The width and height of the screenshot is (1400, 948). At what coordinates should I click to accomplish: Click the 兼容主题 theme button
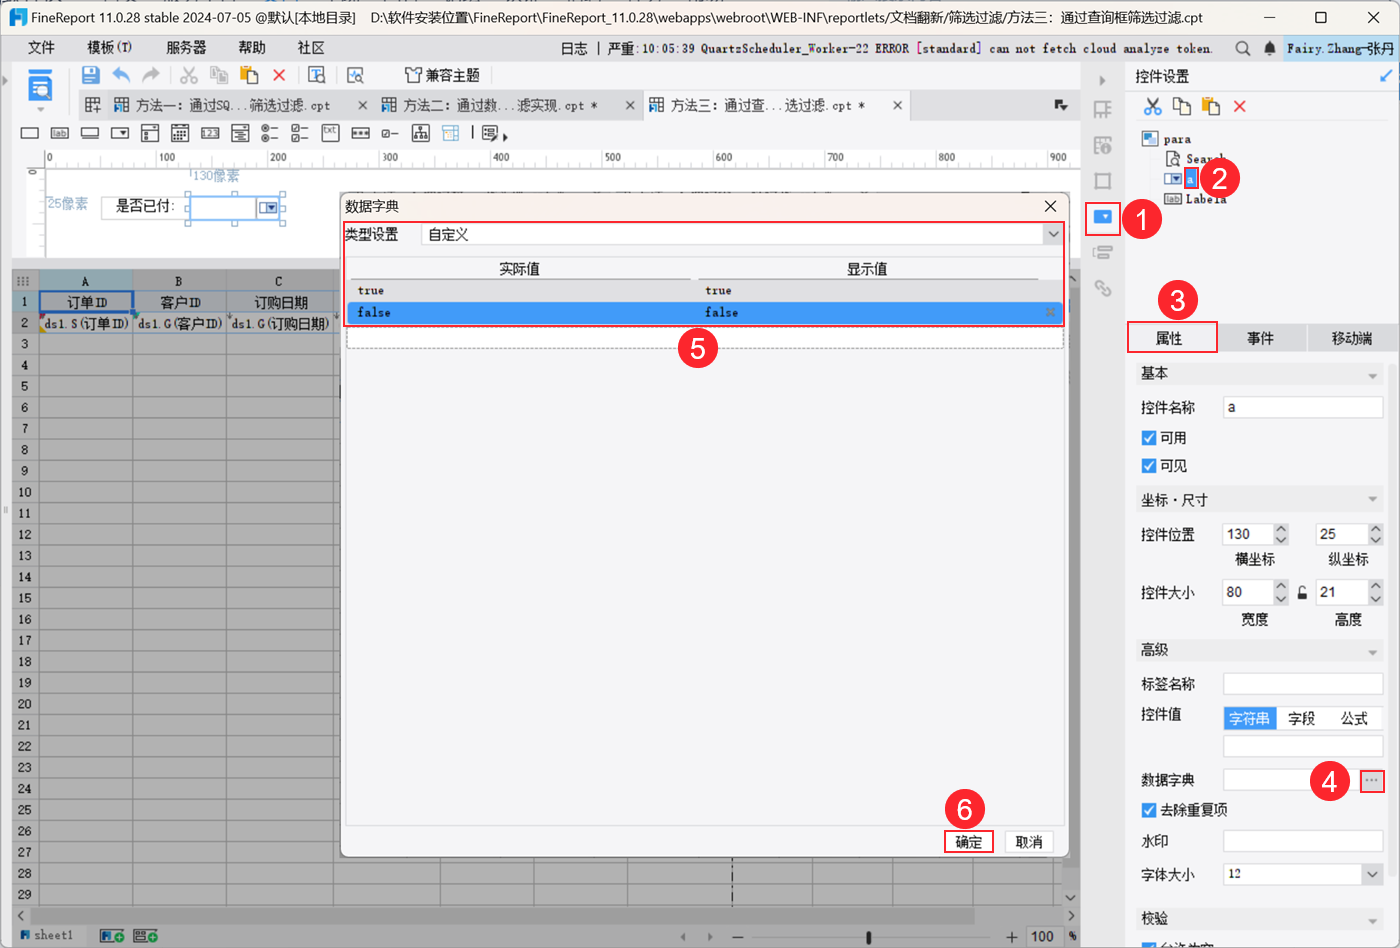coord(442,75)
